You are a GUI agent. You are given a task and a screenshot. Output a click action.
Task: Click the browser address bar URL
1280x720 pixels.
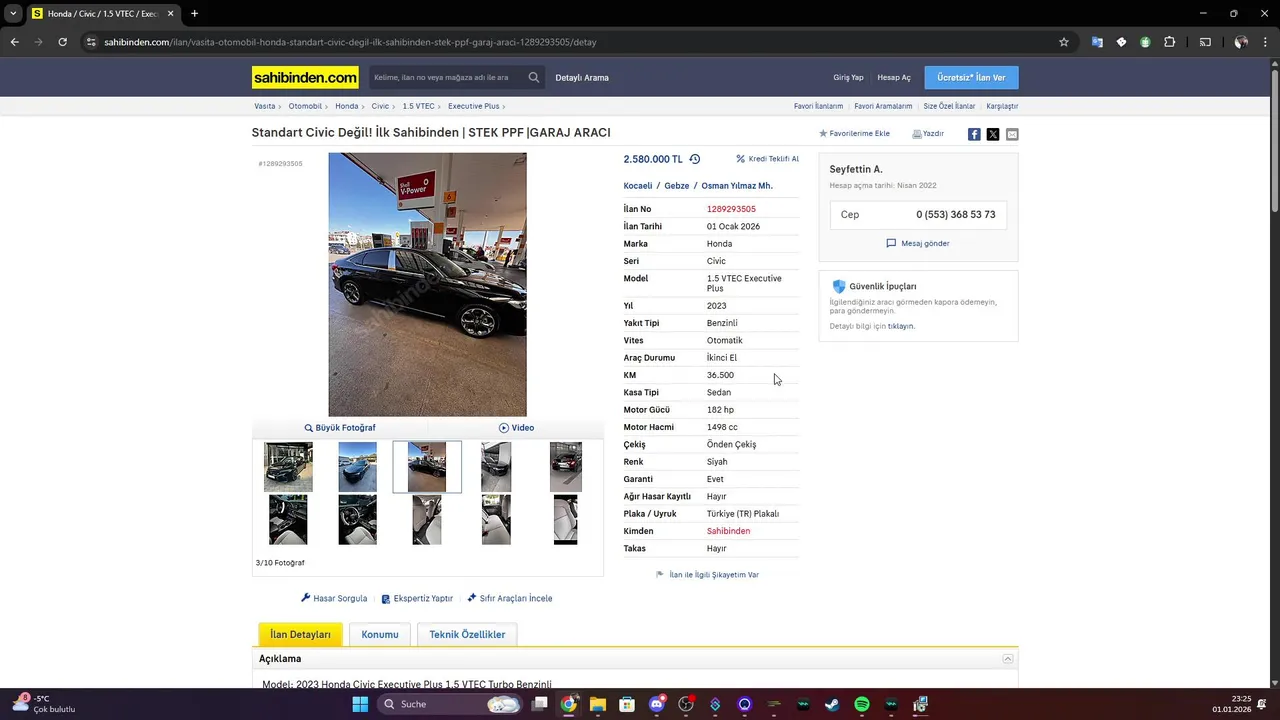point(350,42)
